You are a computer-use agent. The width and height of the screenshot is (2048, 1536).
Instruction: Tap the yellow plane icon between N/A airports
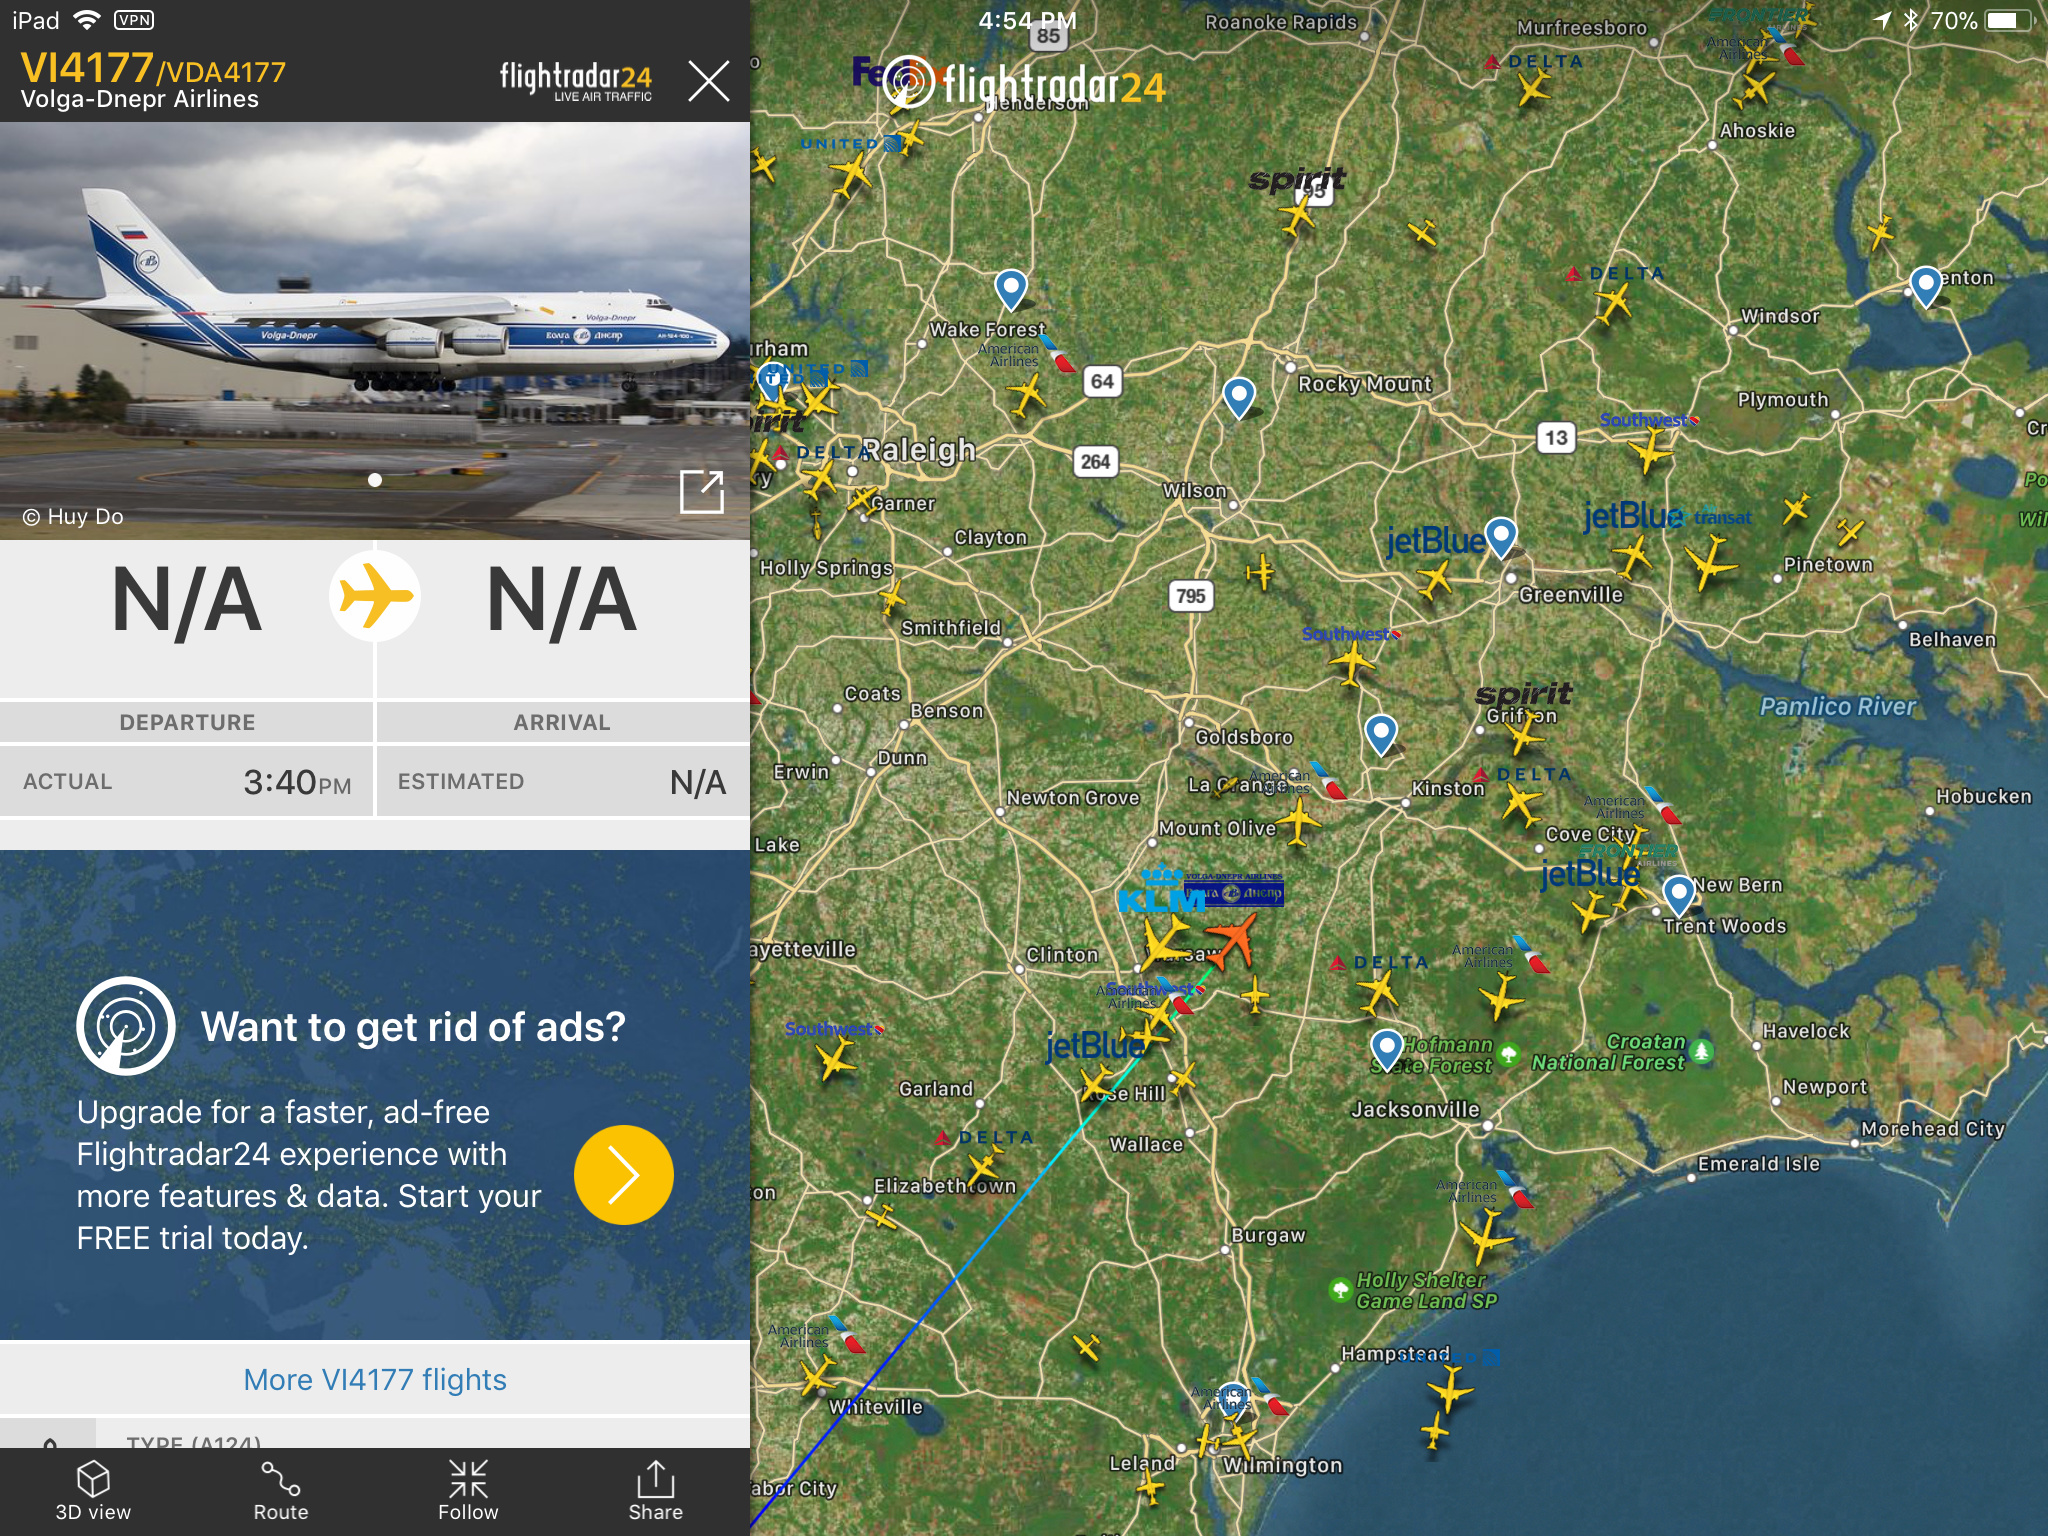coord(375,597)
